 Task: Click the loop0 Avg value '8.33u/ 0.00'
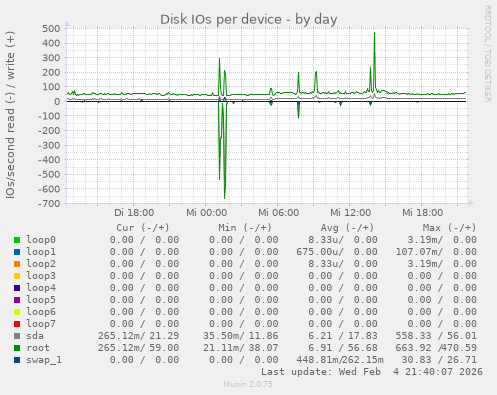click(343, 240)
